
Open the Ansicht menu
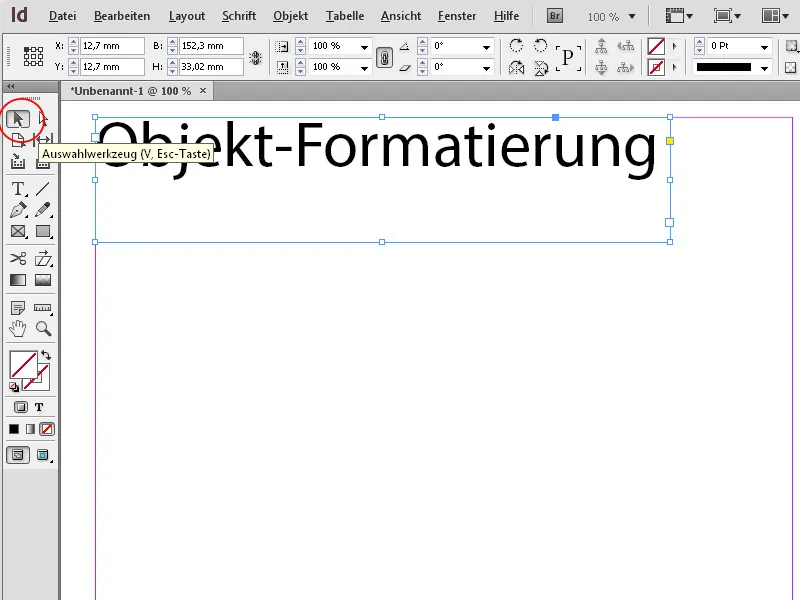[401, 16]
